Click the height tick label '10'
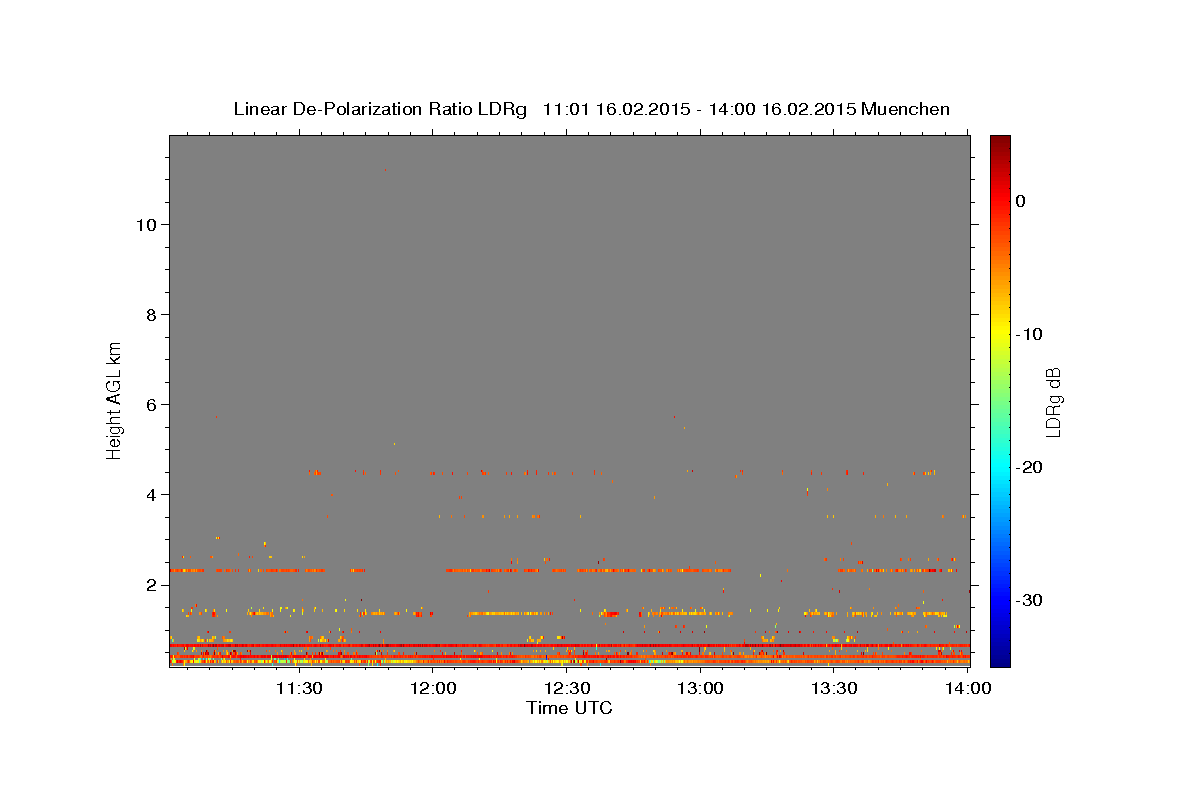 coord(146,225)
